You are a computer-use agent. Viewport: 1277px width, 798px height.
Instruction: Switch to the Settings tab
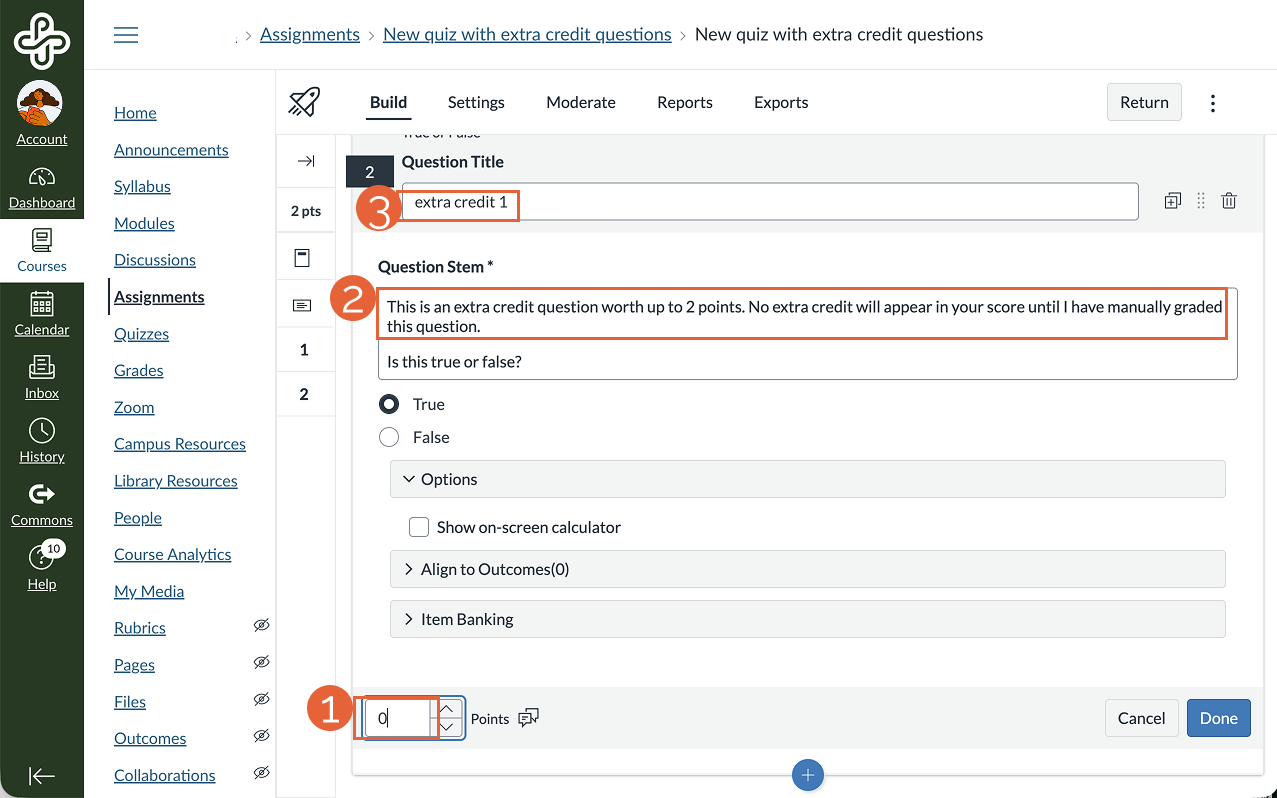click(x=476, y=103)
